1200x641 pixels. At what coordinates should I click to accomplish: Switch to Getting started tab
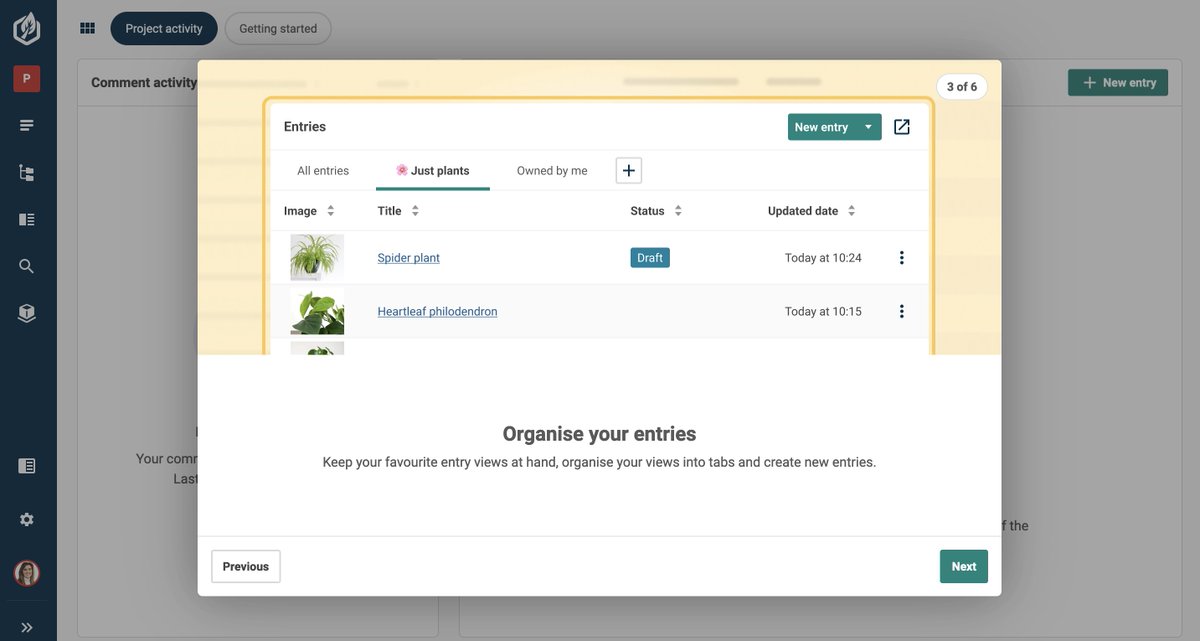(278, 29)
